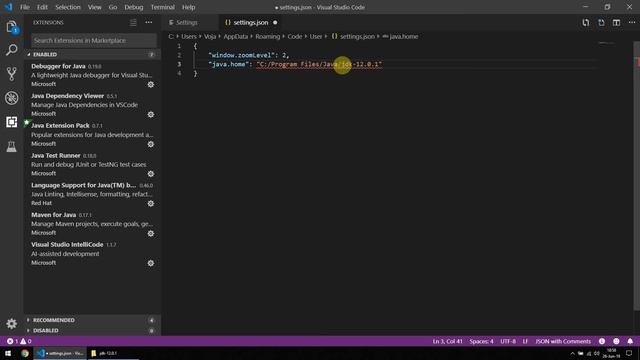The height and width of the screenshot is (360, 640).
Task: Click errors and warnings status indicator
Action: click(x=19, y=341)
